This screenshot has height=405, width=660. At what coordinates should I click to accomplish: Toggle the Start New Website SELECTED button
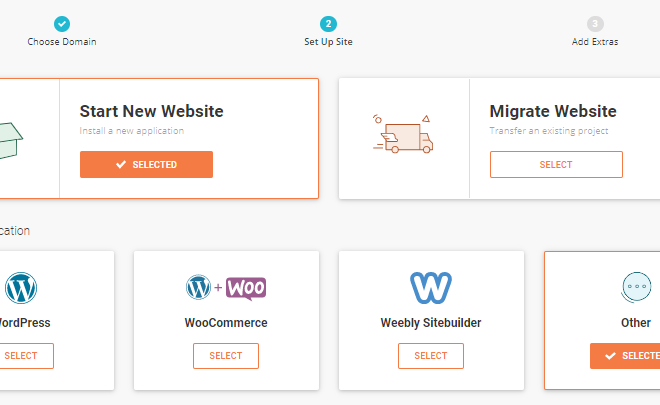tap(146, 165)
